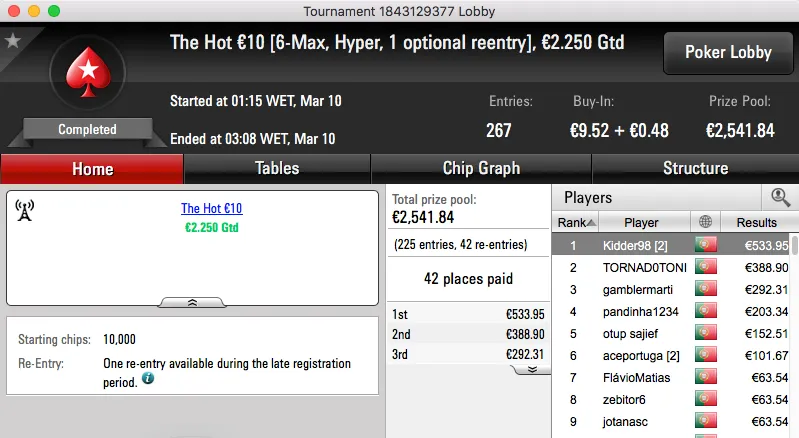Open The Hot €10 link
Screen dimensions: 799x438
coord(211,209)
